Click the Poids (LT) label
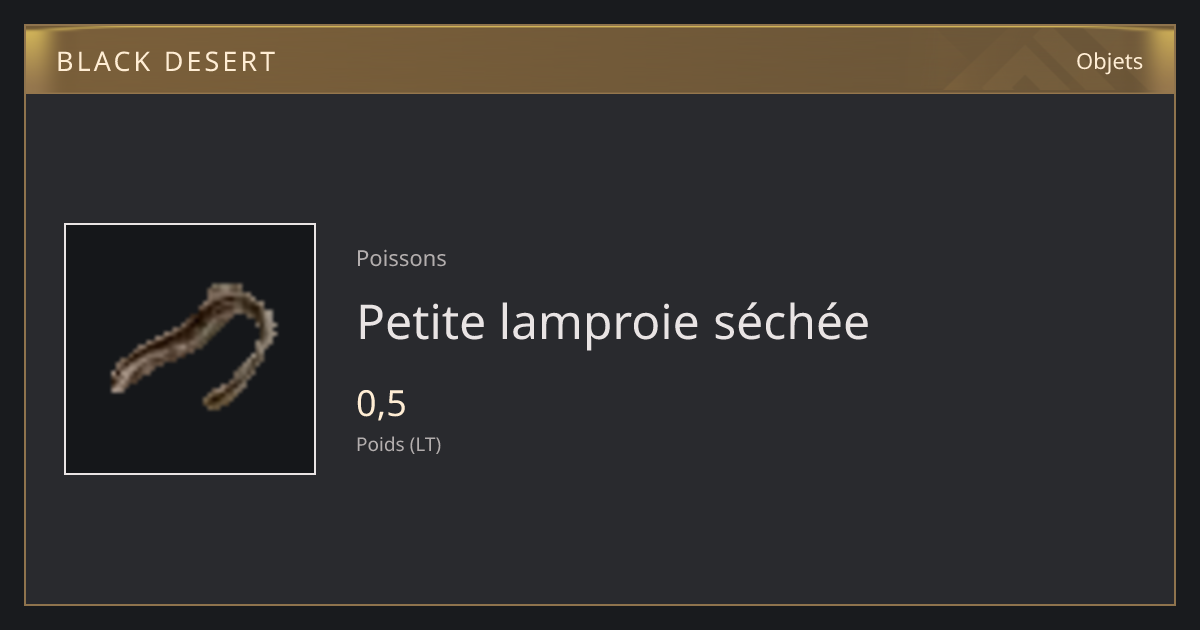 tap(398, 444)
